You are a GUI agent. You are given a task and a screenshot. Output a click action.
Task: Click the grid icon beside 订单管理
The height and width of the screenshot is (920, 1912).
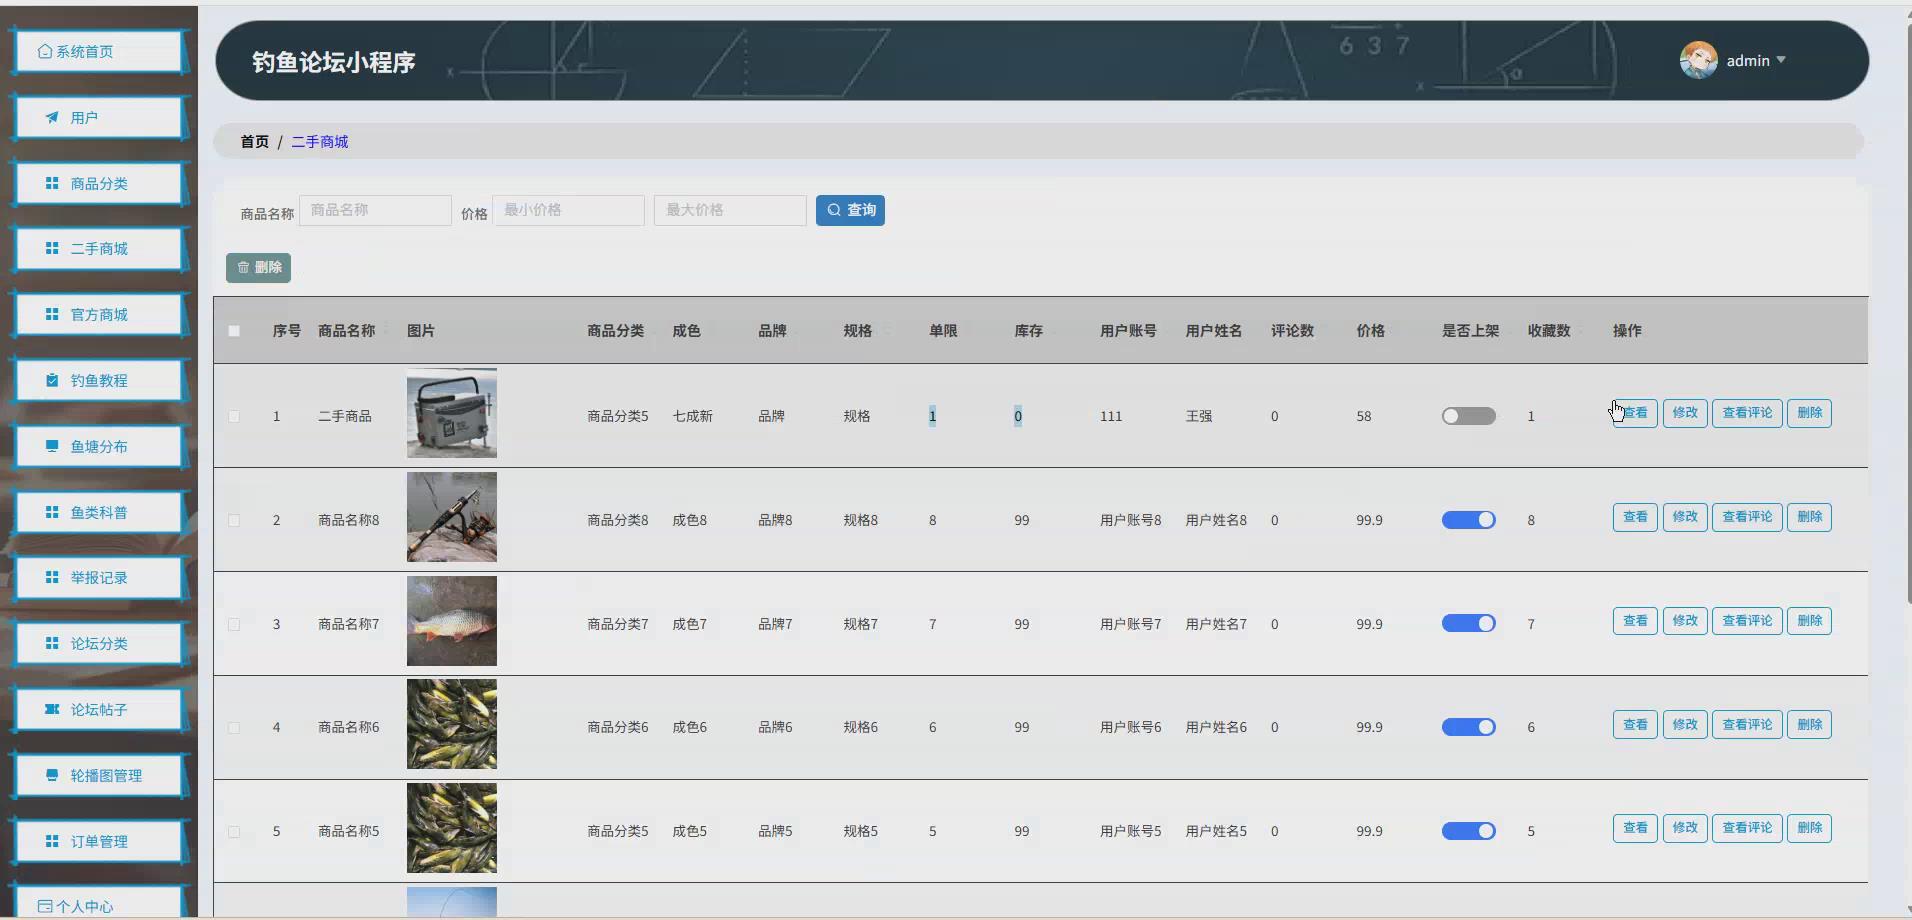tap(52, 841)
